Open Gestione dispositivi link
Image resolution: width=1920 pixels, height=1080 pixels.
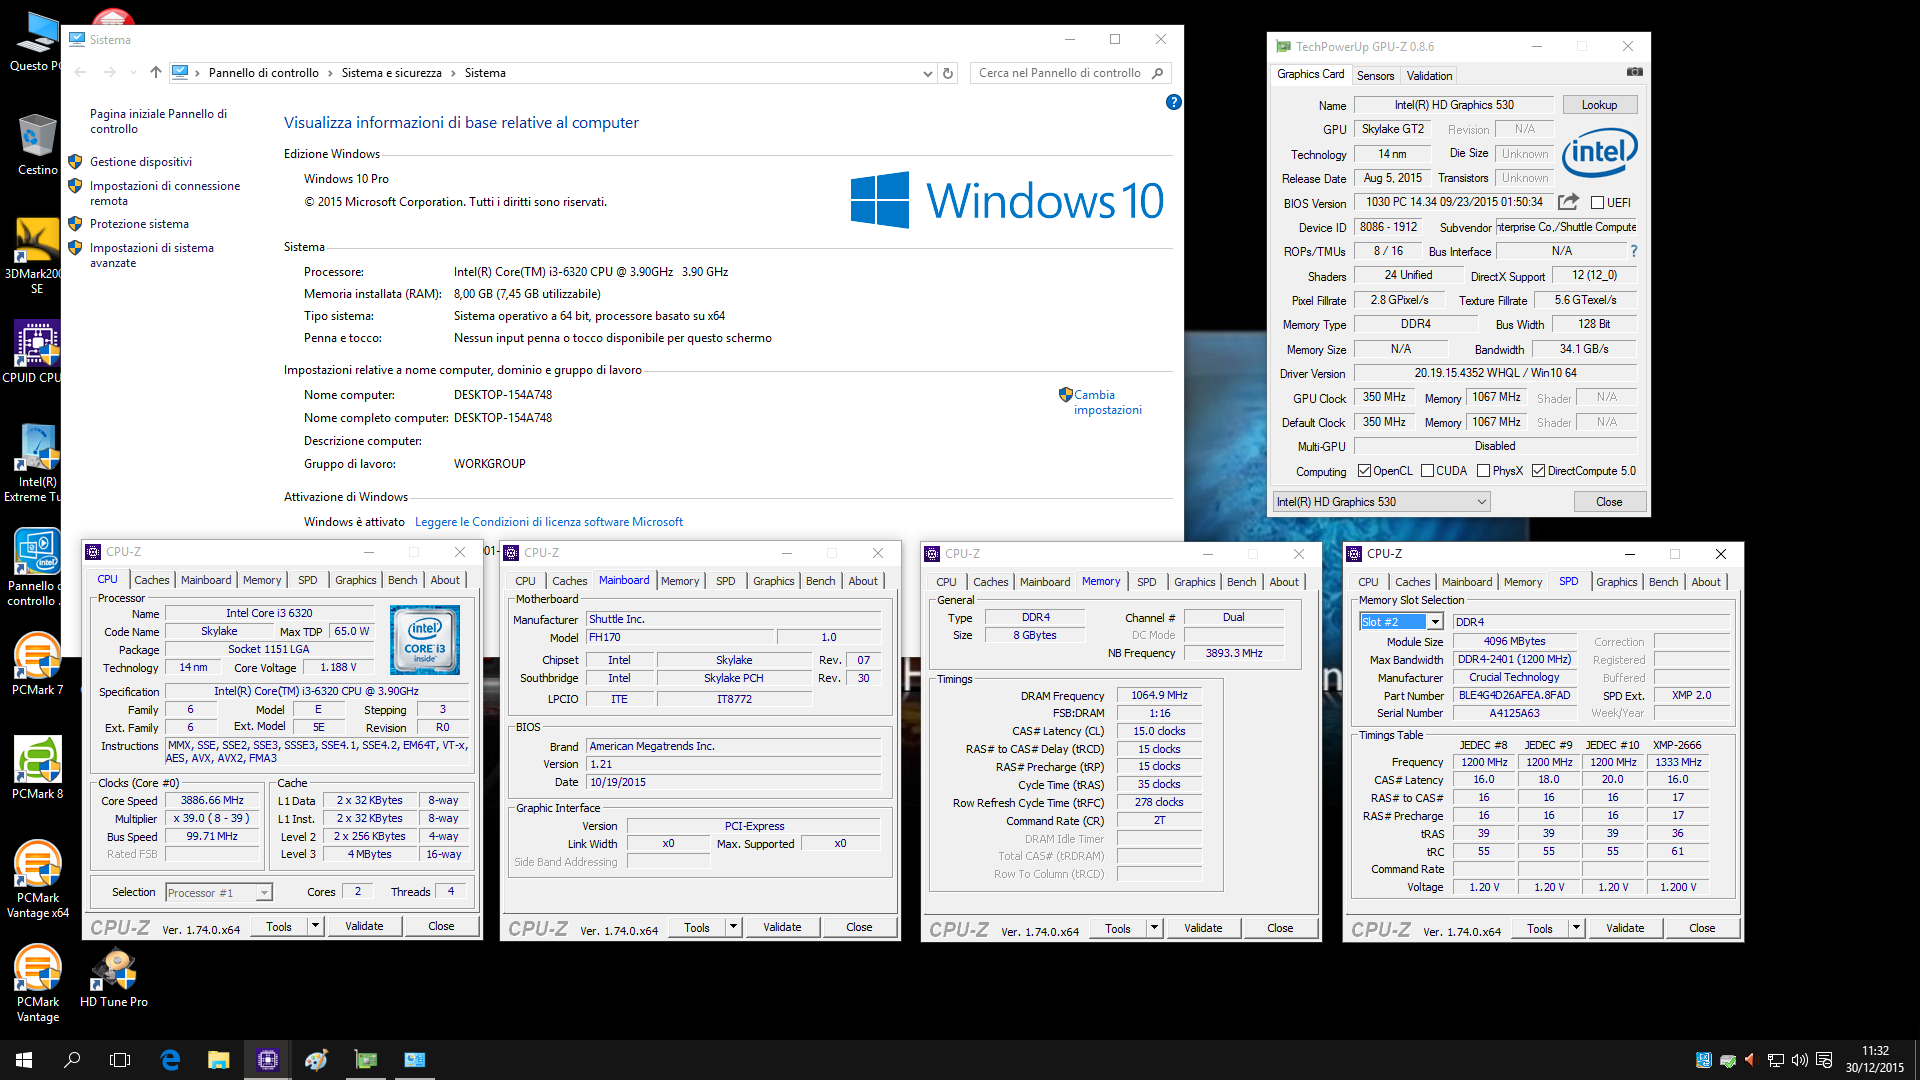(141, 162)
